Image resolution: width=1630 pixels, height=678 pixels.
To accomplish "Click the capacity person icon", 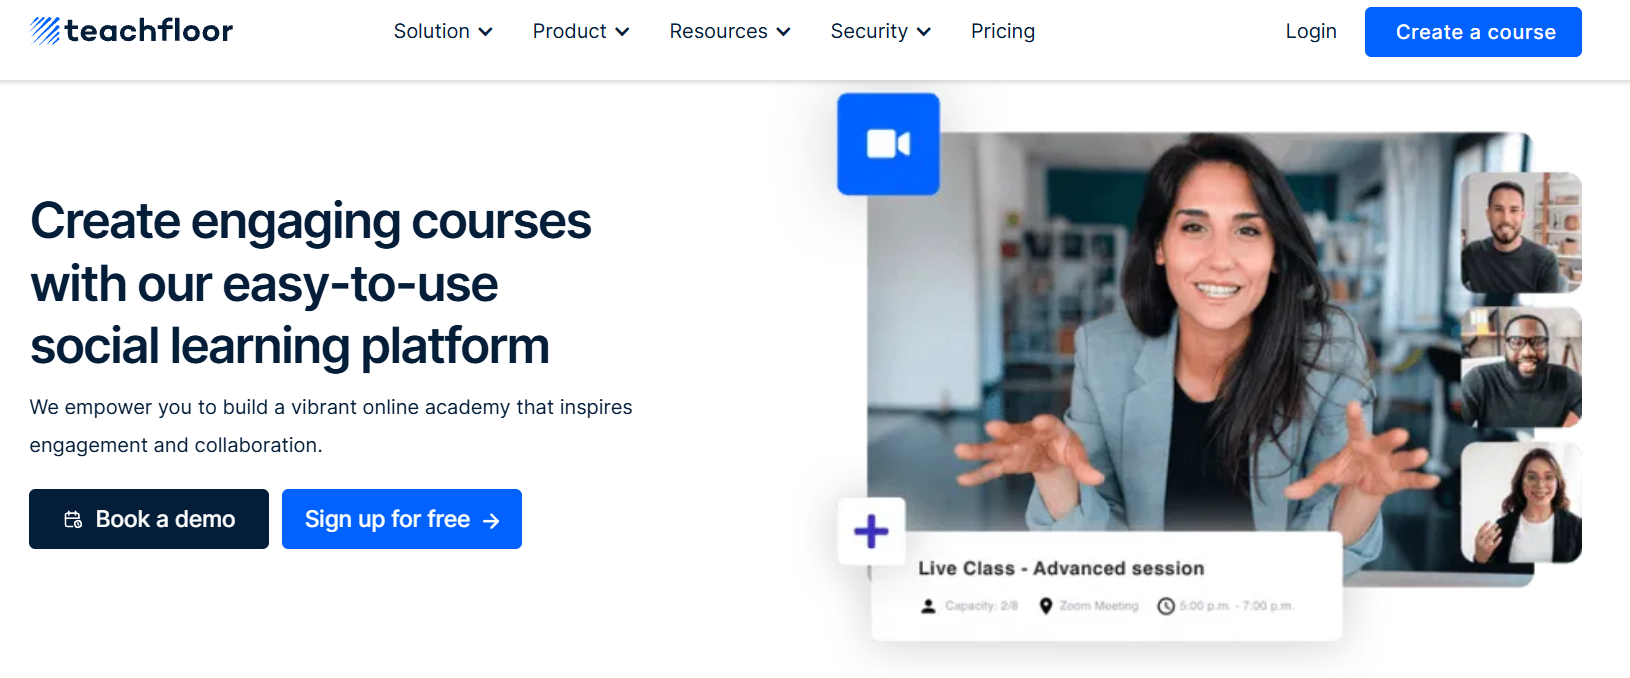I will tap(928, 606).
